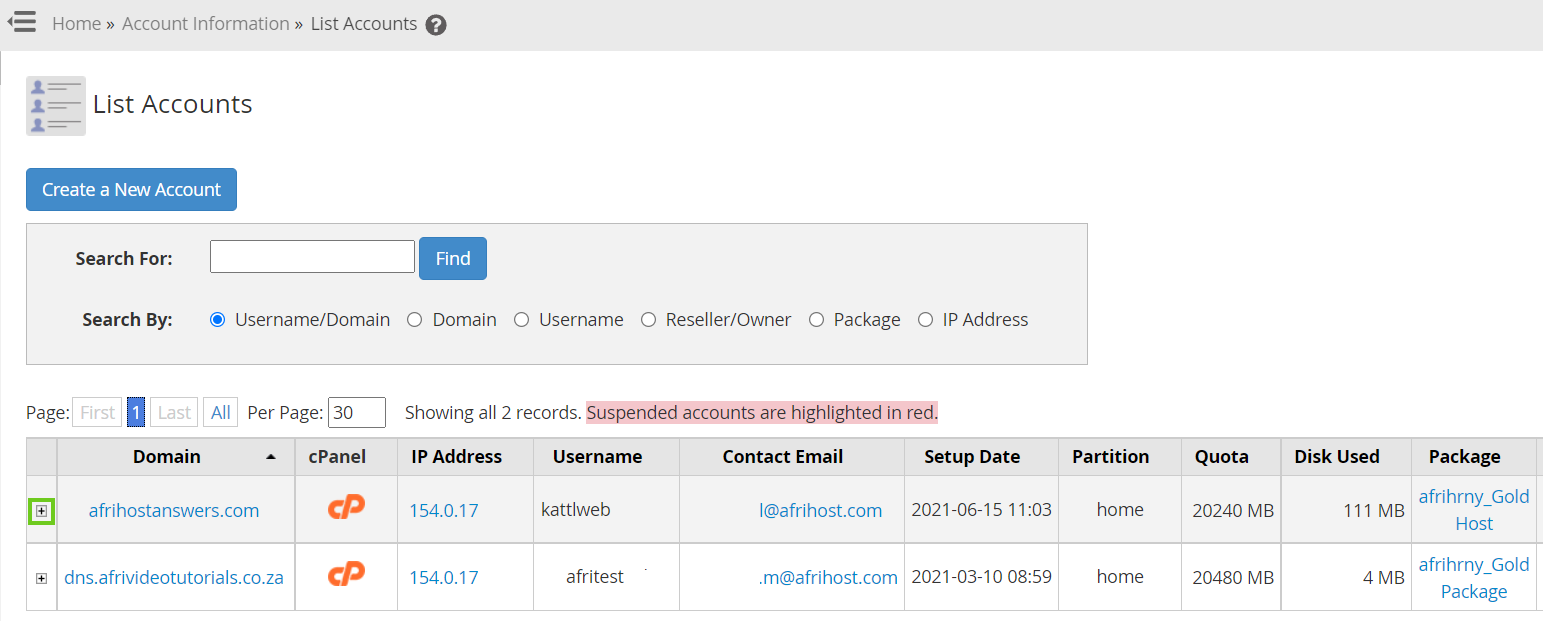Select the Username search radio option
1543x621 pixels.
pos(521,320)
